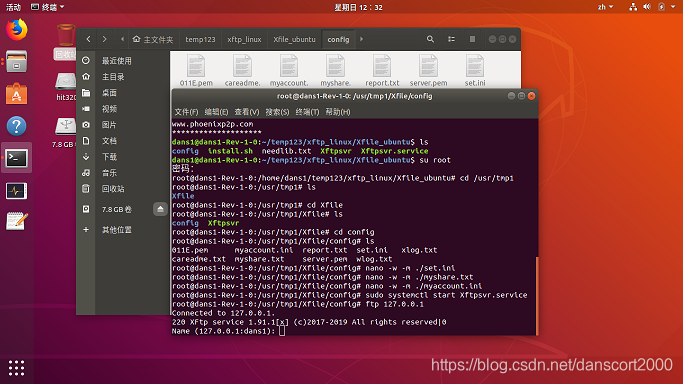Go forward in the file manager

click(105, 39)
